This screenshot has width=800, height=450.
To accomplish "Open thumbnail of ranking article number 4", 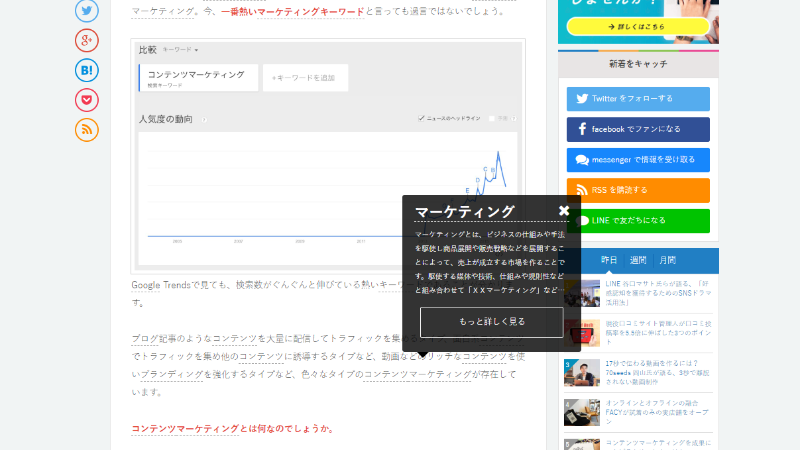I will [582, 412].
